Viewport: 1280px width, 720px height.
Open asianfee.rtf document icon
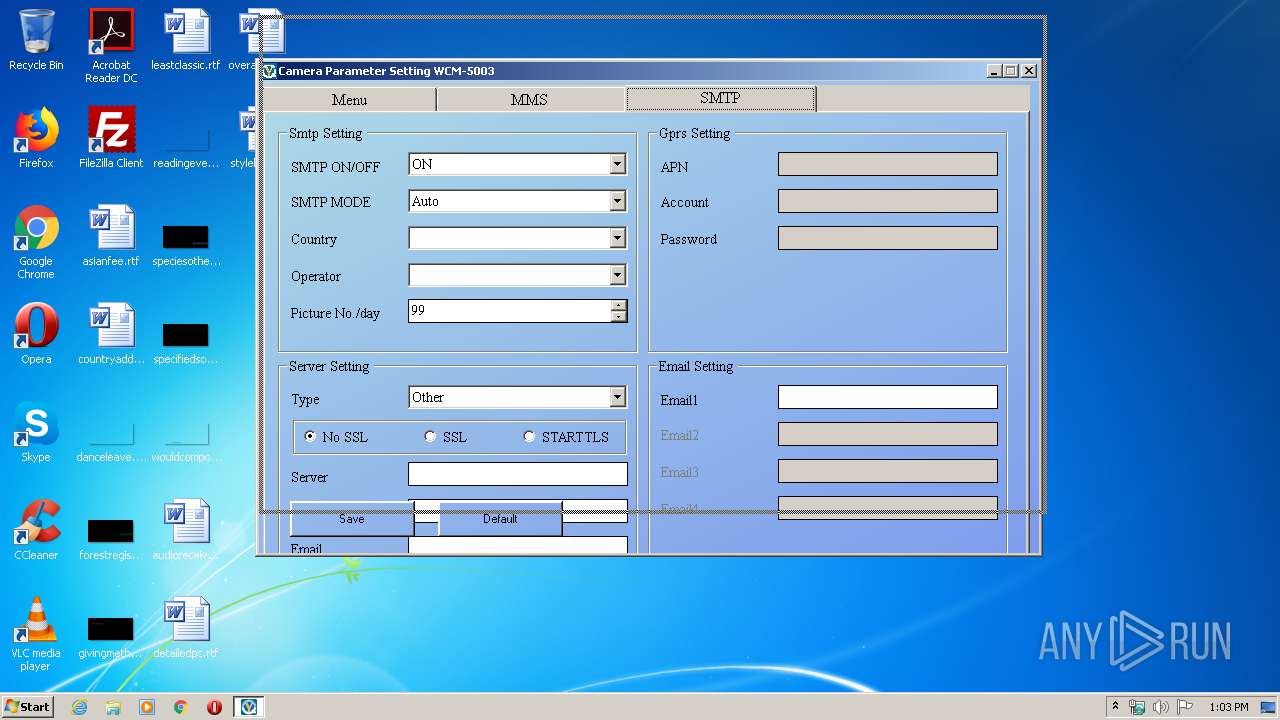coord(111,236)
